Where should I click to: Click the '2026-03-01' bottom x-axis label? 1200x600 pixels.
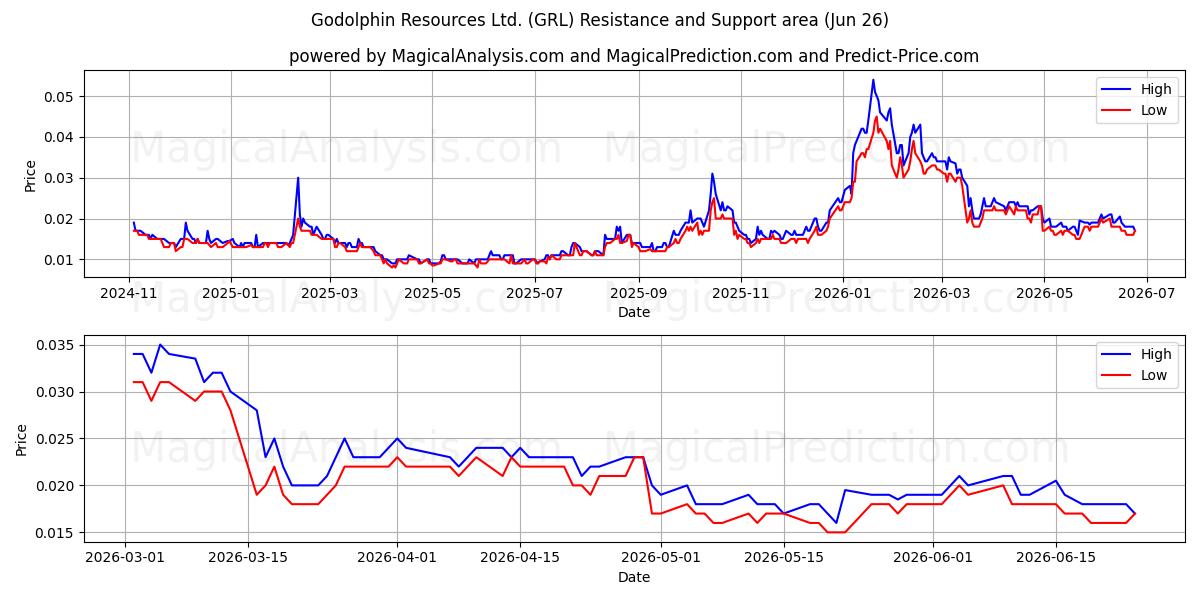(125, 558)
